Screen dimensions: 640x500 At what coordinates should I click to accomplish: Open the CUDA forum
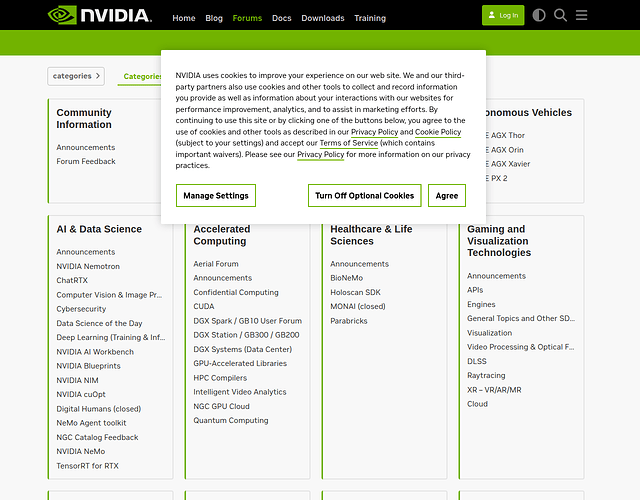pos(204,307)
